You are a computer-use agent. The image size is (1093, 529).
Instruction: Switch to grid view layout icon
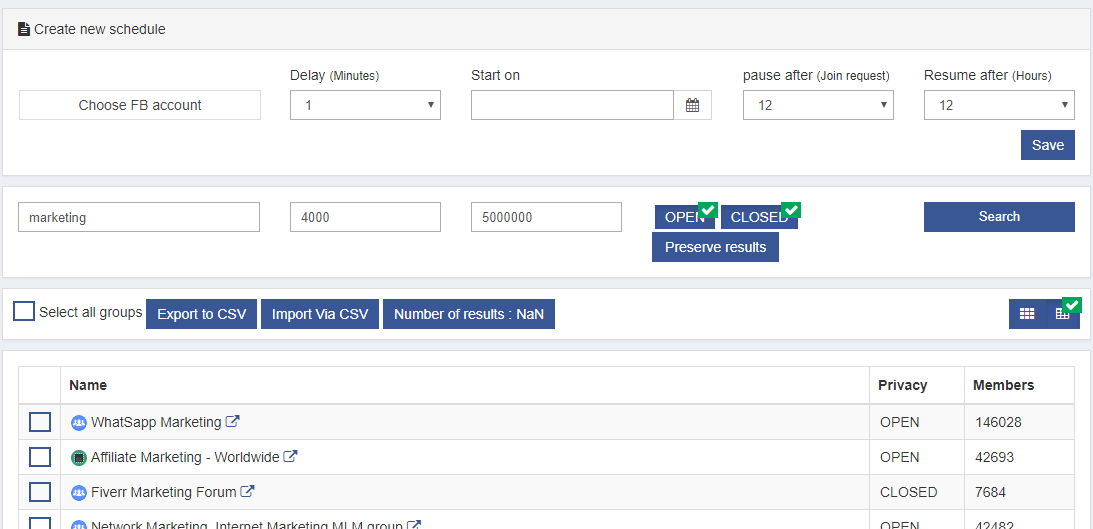click(1026, 314)
